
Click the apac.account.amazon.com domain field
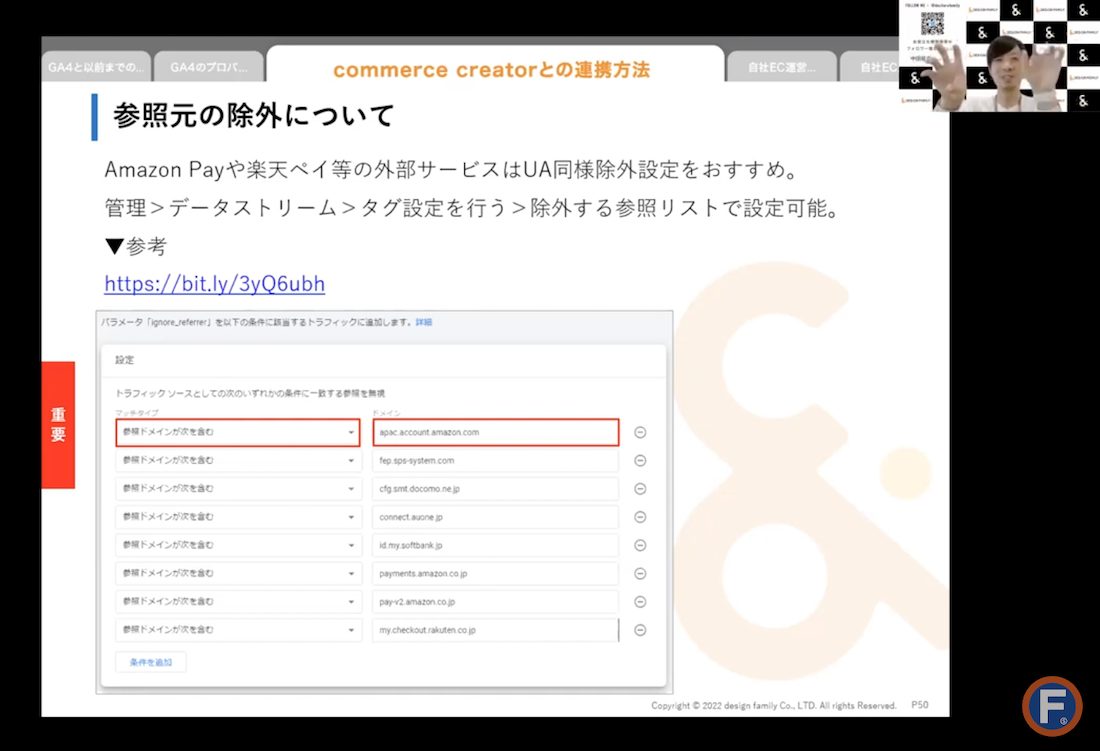[496, 433]
